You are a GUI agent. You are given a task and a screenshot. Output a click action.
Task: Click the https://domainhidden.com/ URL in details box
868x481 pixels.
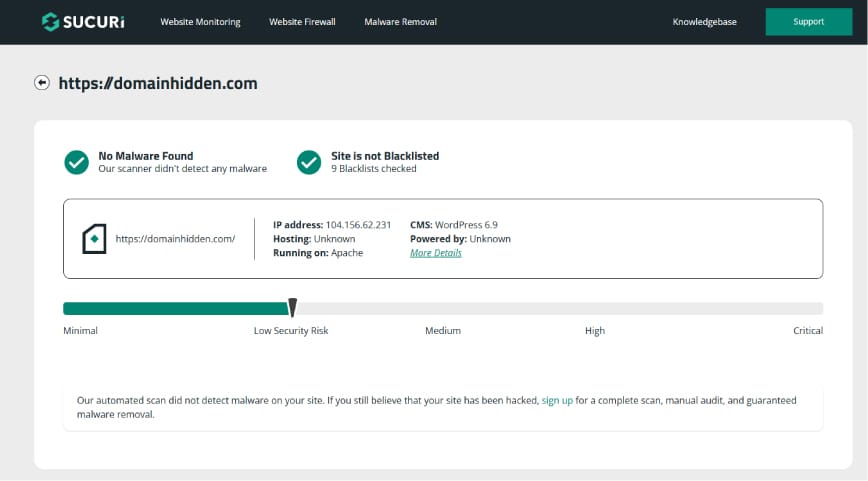[175, 239]
